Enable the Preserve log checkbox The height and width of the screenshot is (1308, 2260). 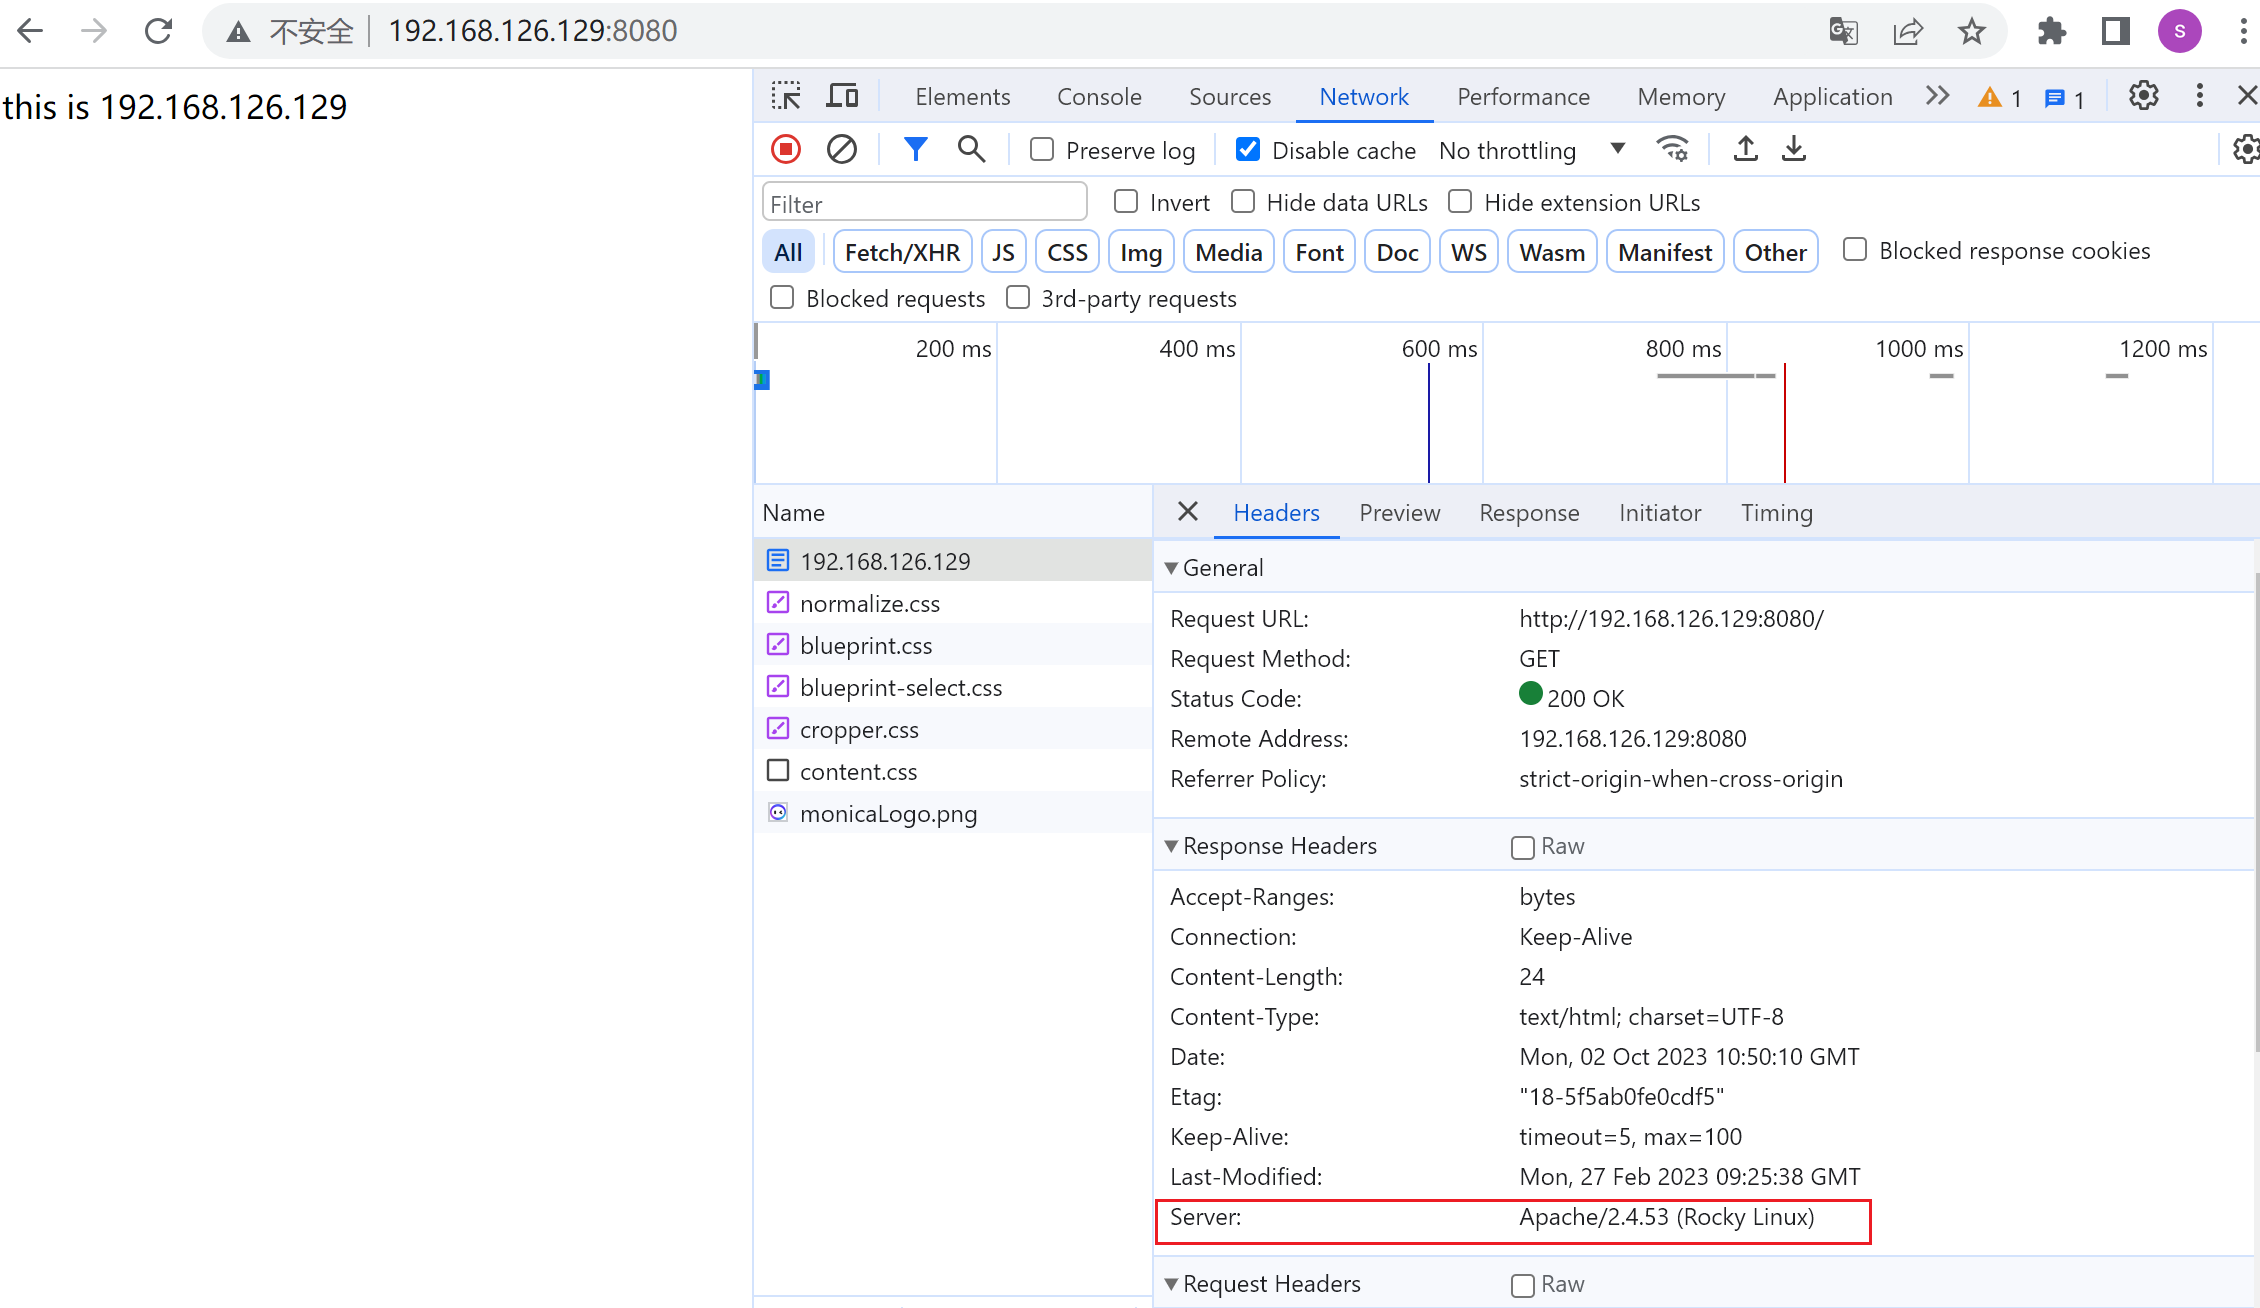(x=1040, y=149)
